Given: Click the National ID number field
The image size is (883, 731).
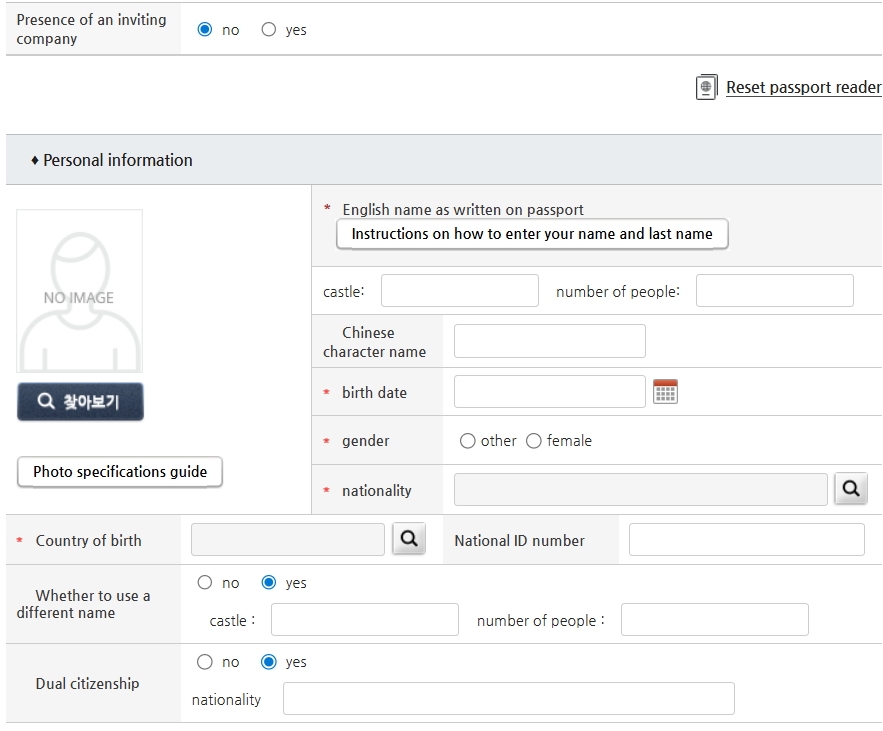Looking at the screenshot, I should (x=745, y=539).
